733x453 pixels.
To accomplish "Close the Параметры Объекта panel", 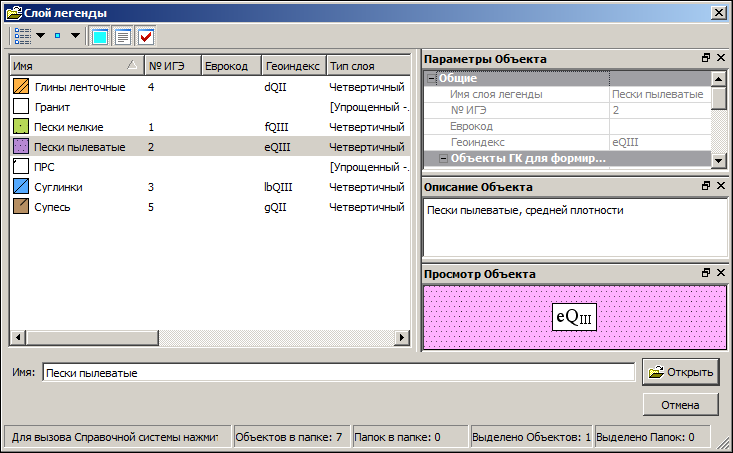I will tap(721, 58).
